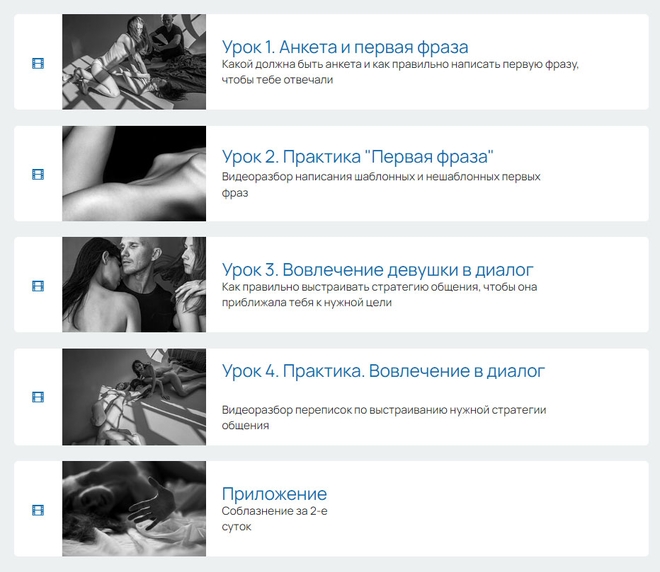Click the film icon beside Урок 4
Image resolution: width=660 pixels, height=572 pixels.
[x=38, y=397]
